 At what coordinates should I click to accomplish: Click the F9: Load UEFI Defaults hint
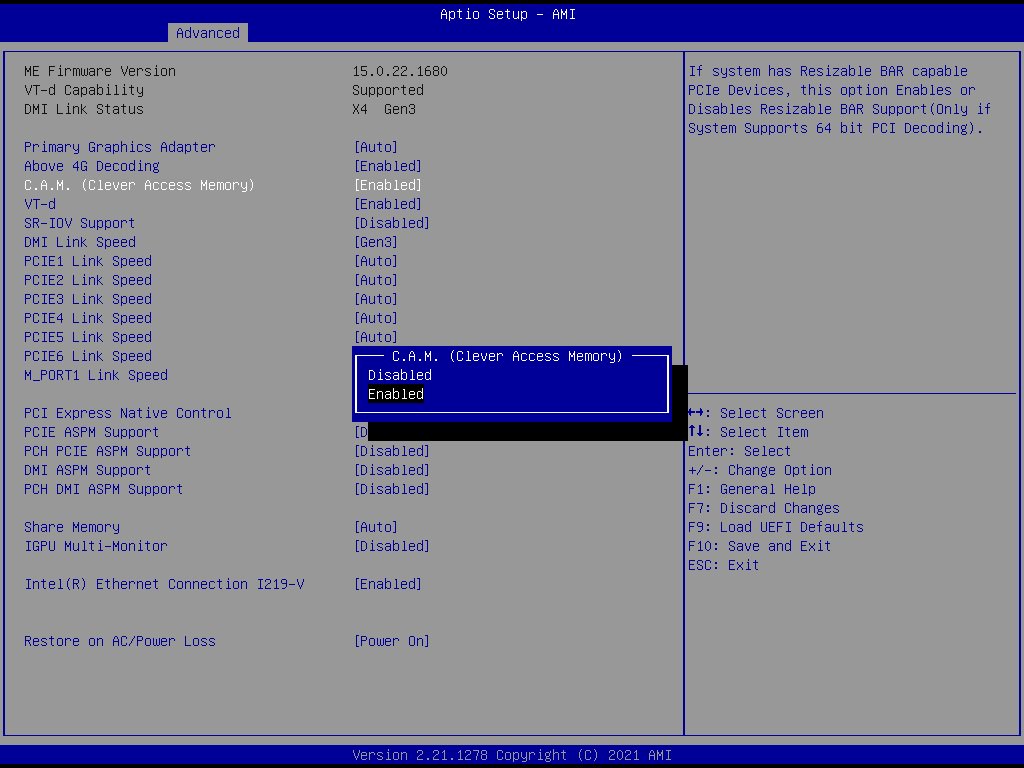point(775,527)
